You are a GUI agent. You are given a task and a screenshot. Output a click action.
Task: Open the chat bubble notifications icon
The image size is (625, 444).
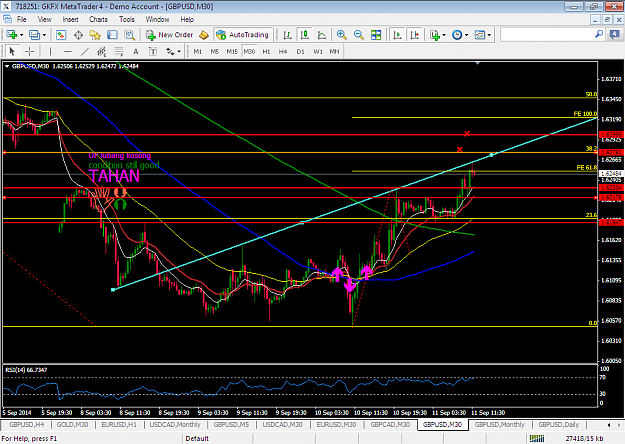pyautogui.click(x=614, y=35)
